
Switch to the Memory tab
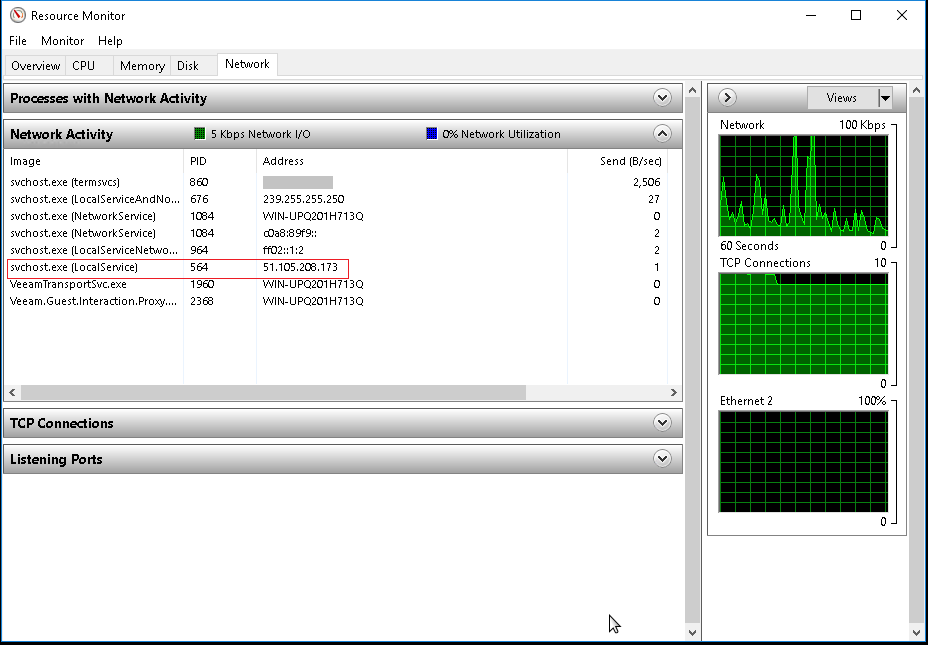[x=142, y=66]
